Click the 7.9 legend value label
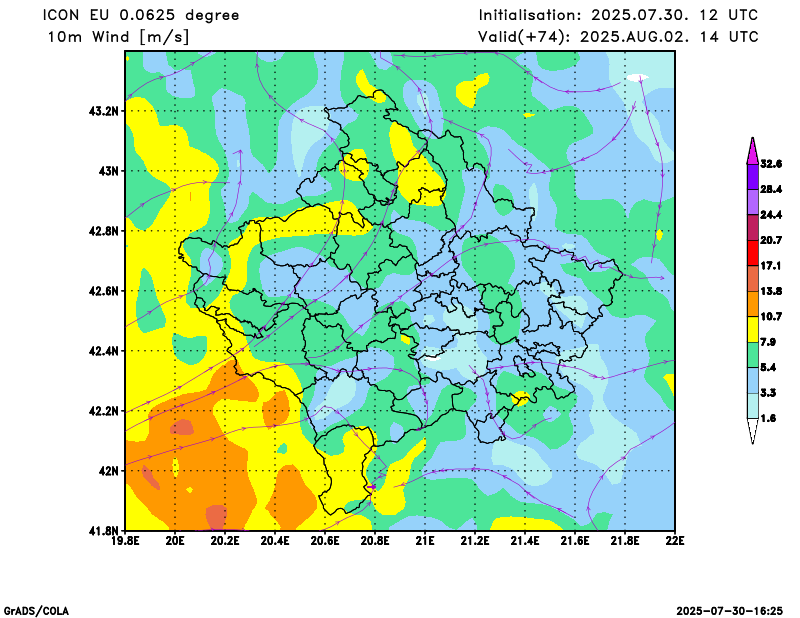Image resolution: width=800 pixels, height=618 pixels. [768, 342]
